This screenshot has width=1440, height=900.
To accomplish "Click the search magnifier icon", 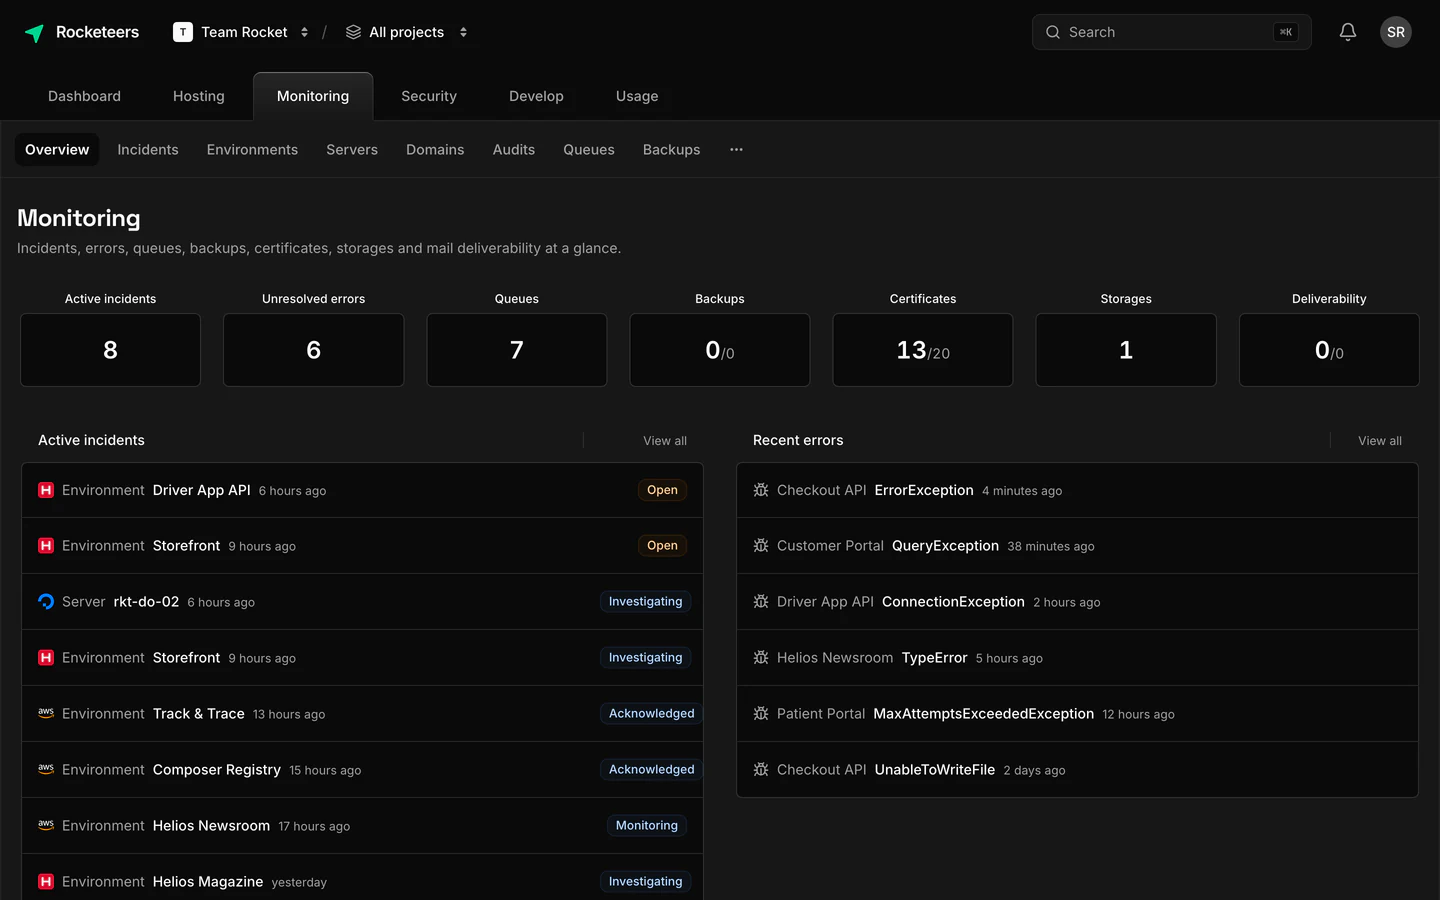I will click(x=1053, y=32).
